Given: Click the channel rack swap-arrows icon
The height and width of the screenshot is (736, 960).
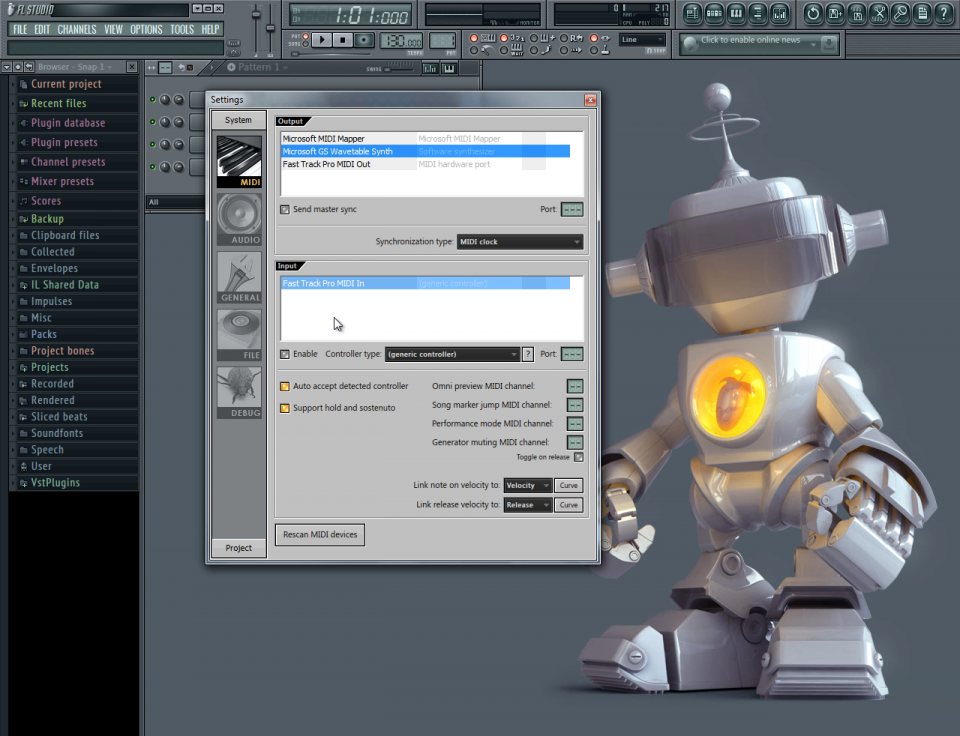Looking at the screenshot, I should 151,67.
